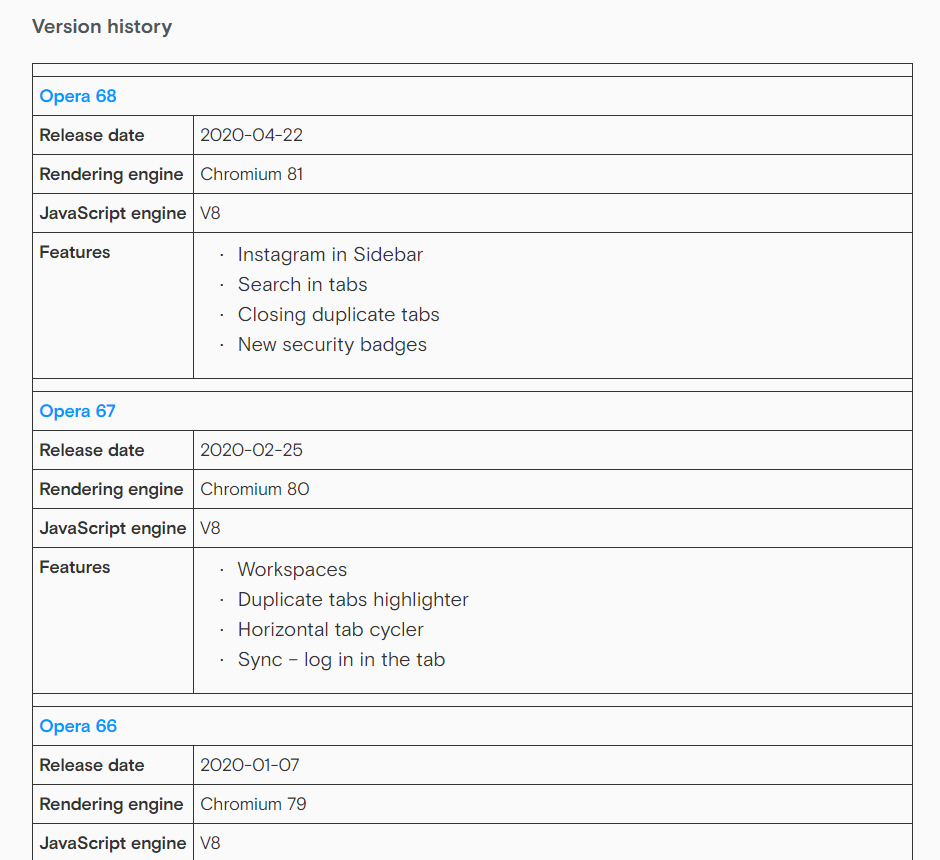940x860 pixels.
Task: Click V8 value under Opera 66
Action: click(210, 843)
